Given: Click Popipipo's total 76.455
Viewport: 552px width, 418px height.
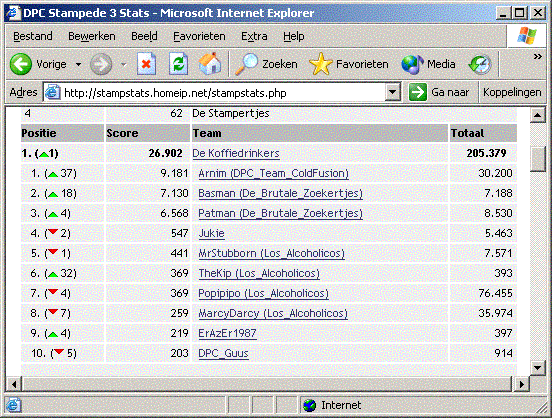Looking at the screenshot, I should tap(495, 293).
